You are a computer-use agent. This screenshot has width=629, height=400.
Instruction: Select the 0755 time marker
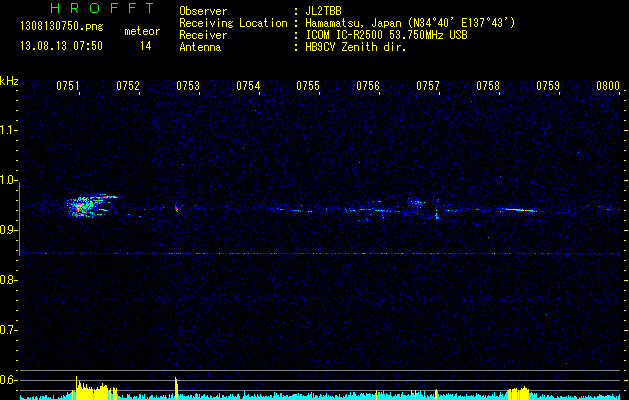(308, 87)
